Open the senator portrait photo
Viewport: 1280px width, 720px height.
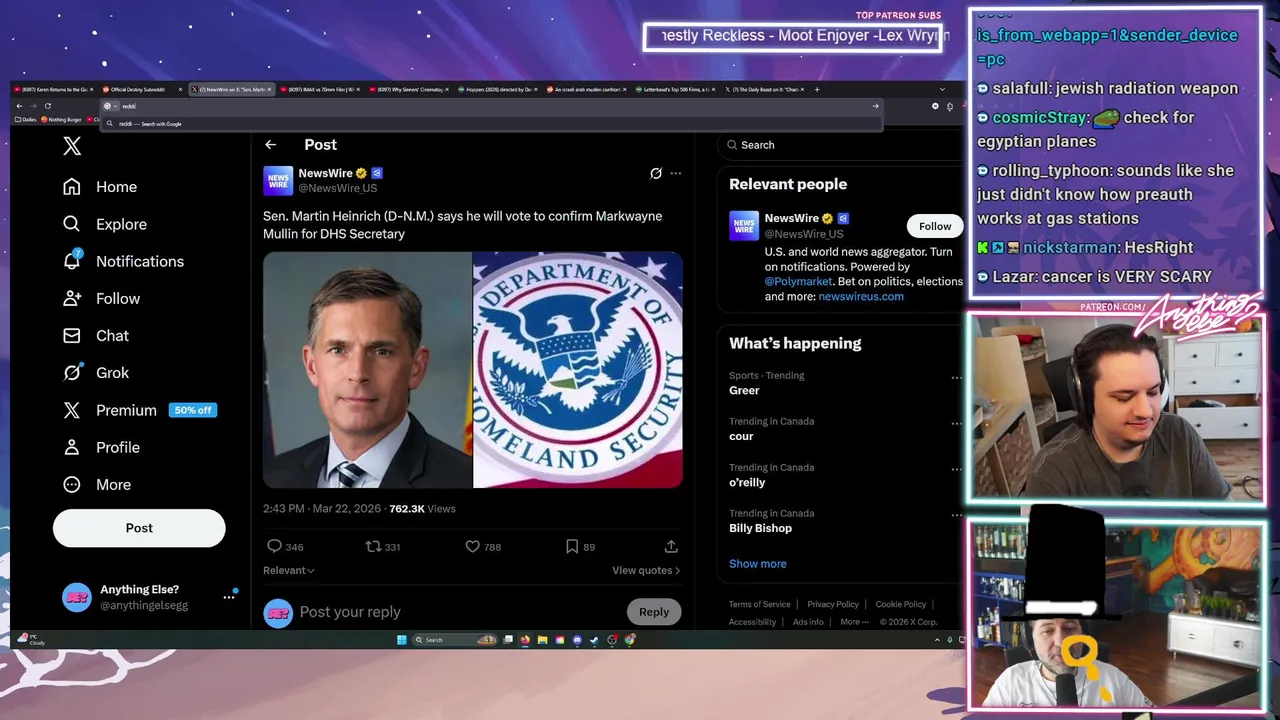[367, 370]
